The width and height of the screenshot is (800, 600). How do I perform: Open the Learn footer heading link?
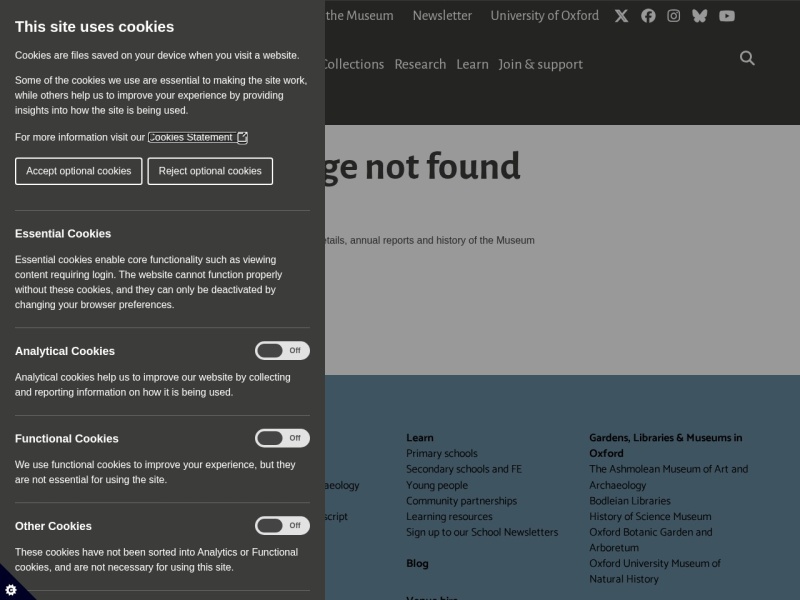click(x=419, y=438)
